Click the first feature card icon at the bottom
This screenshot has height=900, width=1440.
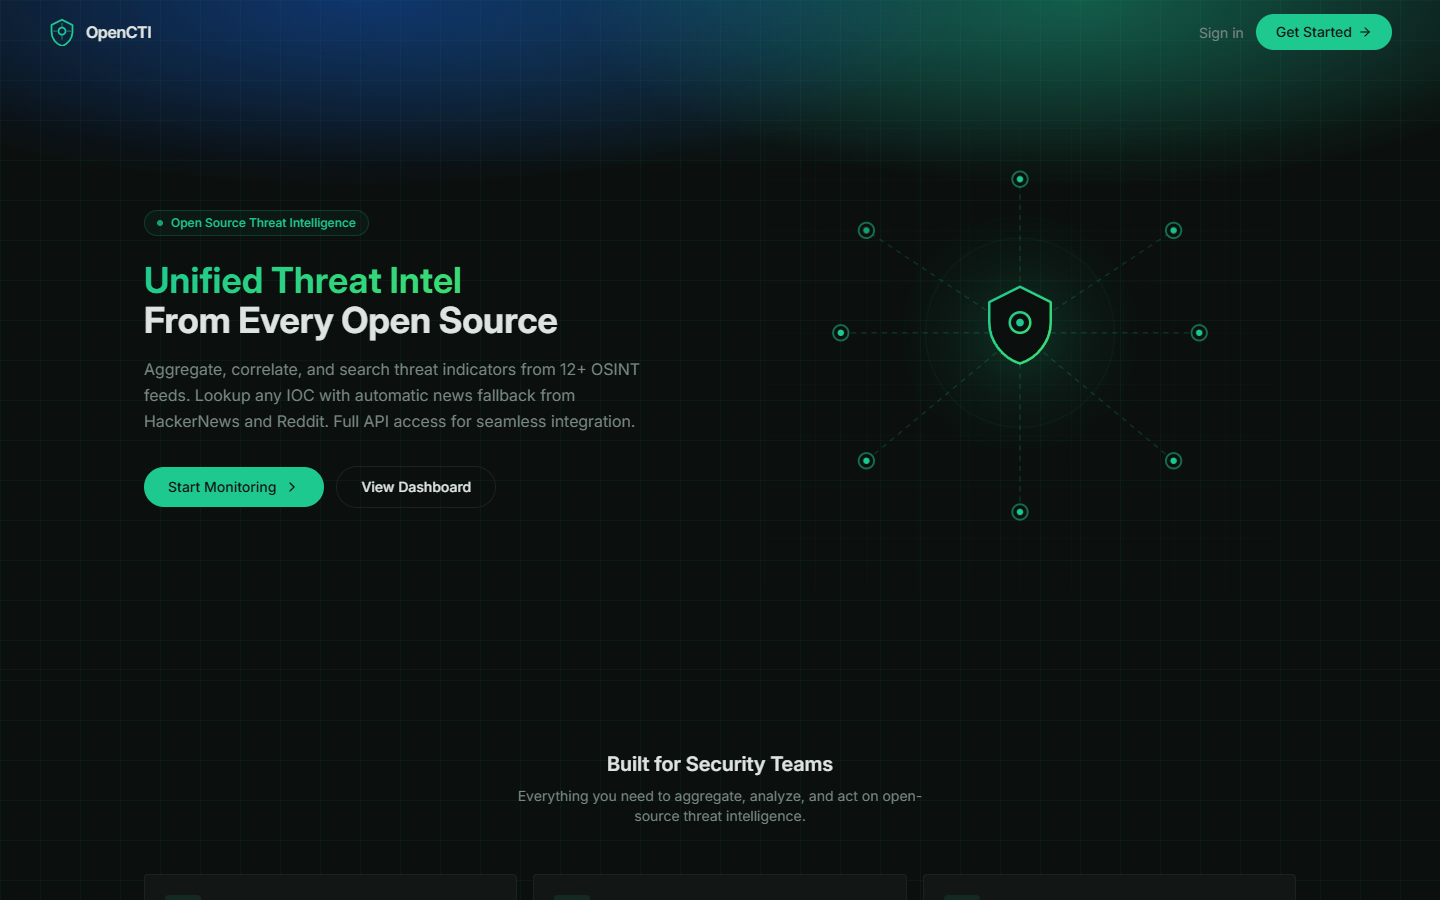[184, 897]
